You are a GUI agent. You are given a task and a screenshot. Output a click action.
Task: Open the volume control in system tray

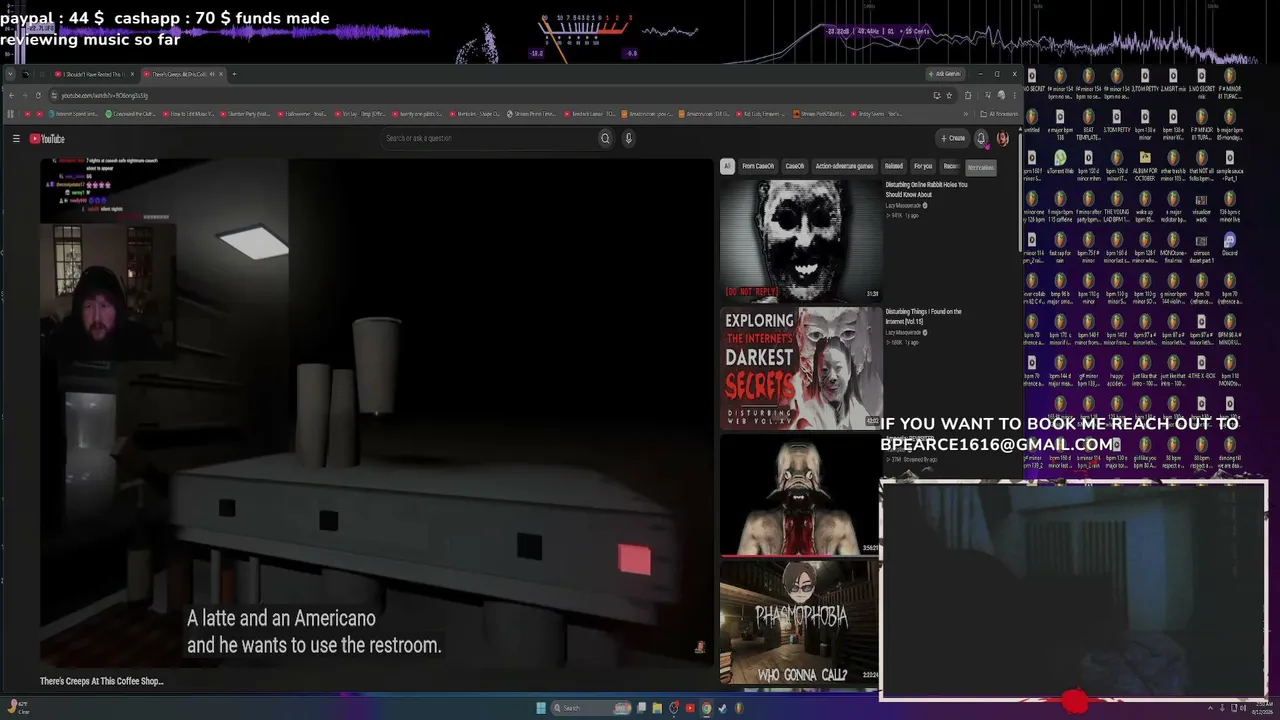coord(1241,708)
